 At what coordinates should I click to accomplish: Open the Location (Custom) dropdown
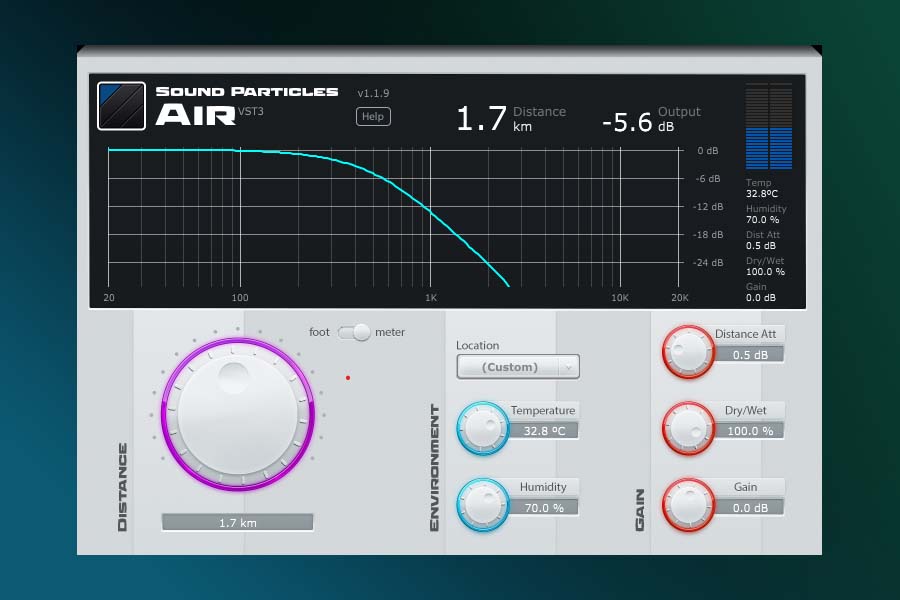click(518, 367)
